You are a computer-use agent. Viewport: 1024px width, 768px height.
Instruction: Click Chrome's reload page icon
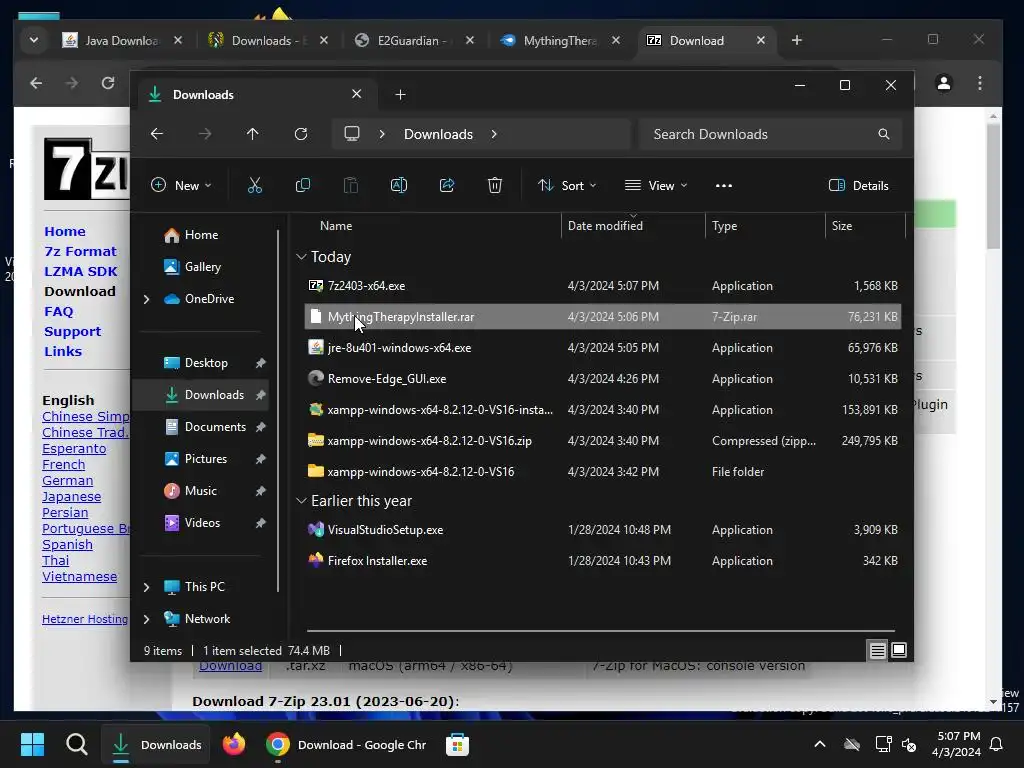point(108,83)
